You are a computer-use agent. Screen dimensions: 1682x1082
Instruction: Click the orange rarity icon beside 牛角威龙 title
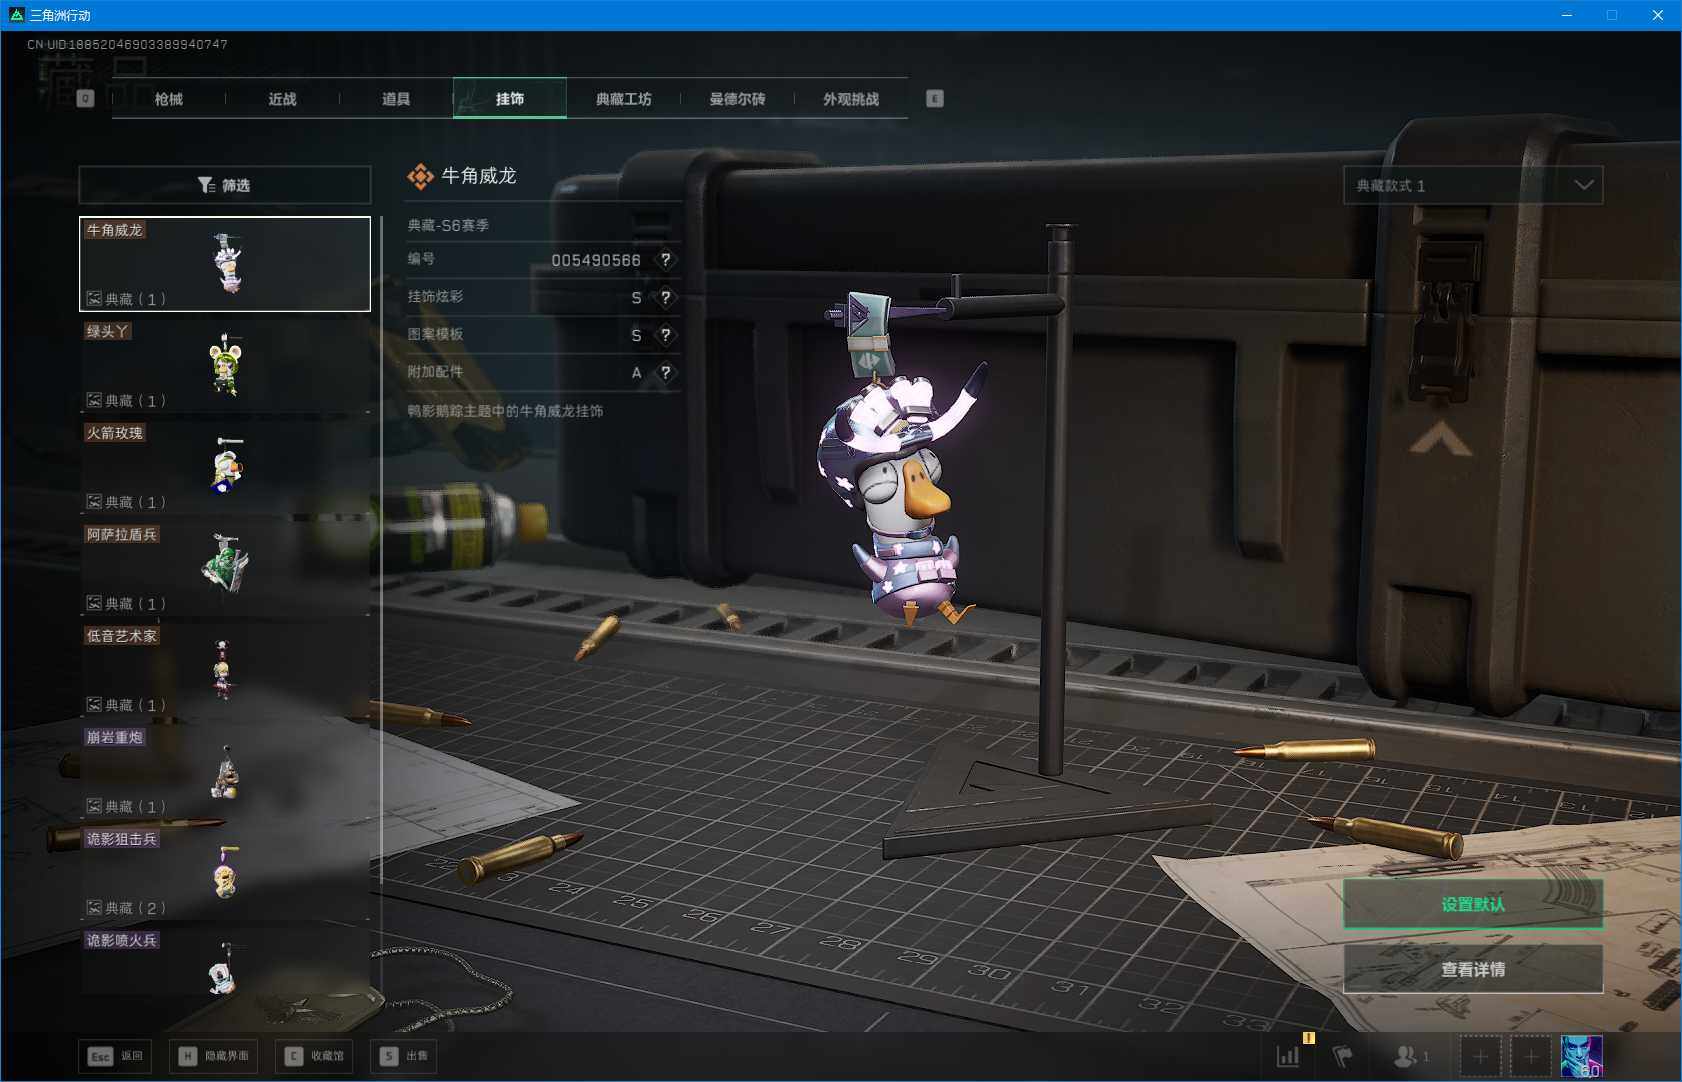420,176
